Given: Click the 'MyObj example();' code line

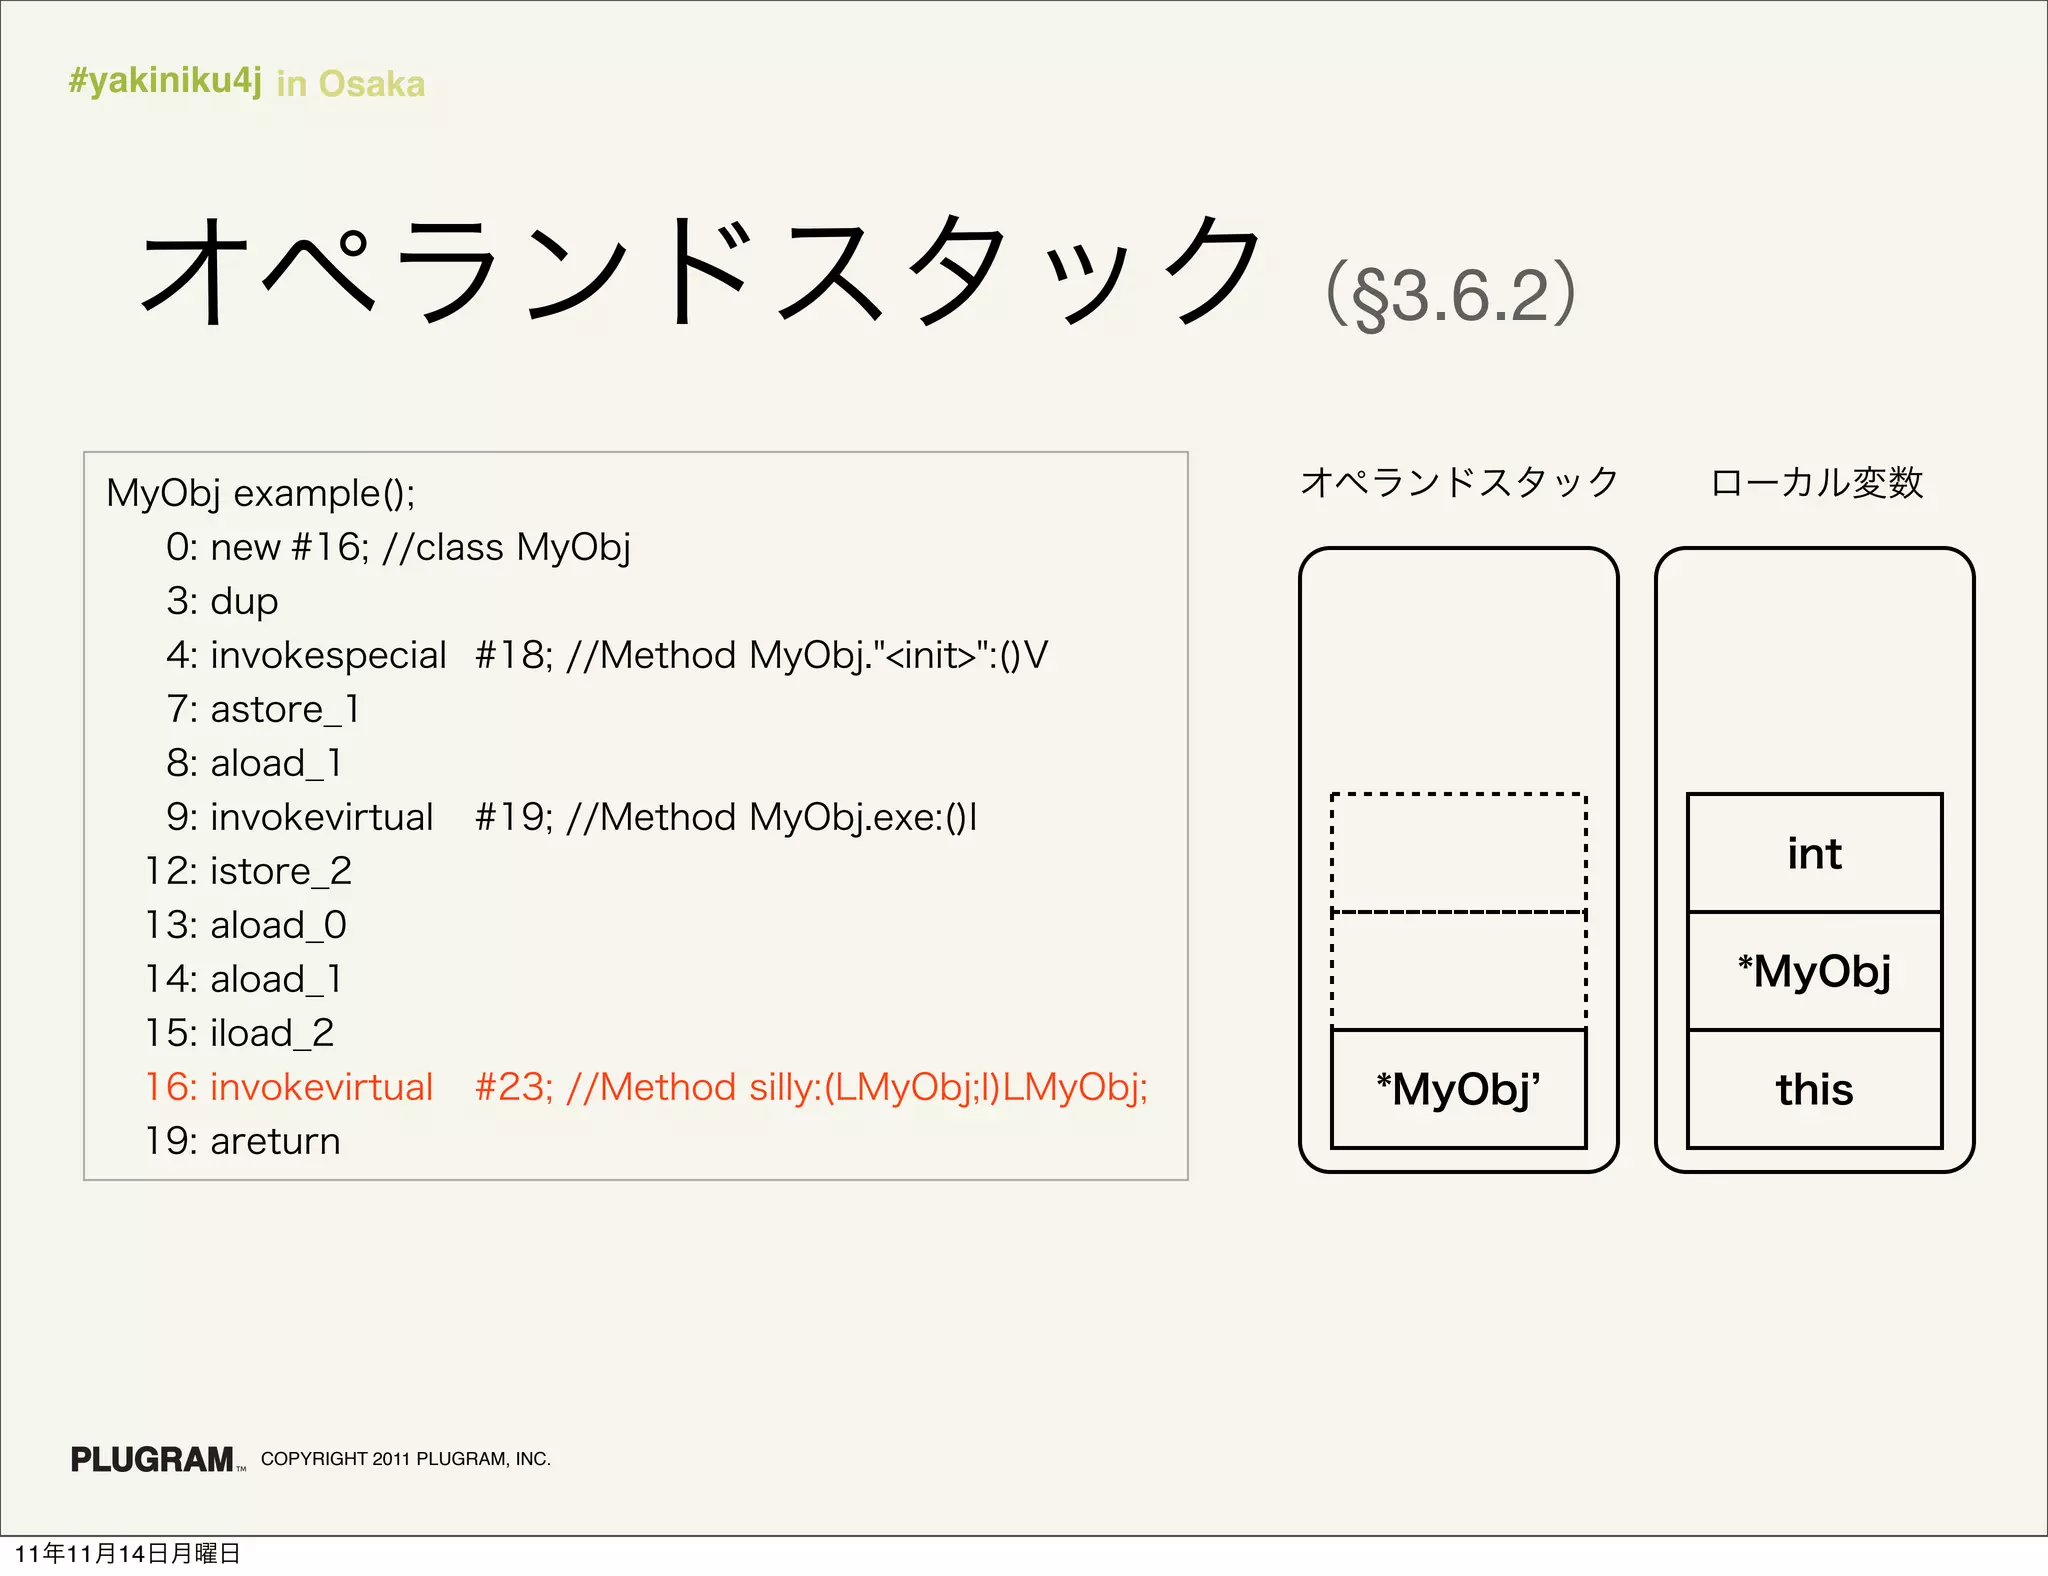Looking at the screenshot, I should coord(260,493).
